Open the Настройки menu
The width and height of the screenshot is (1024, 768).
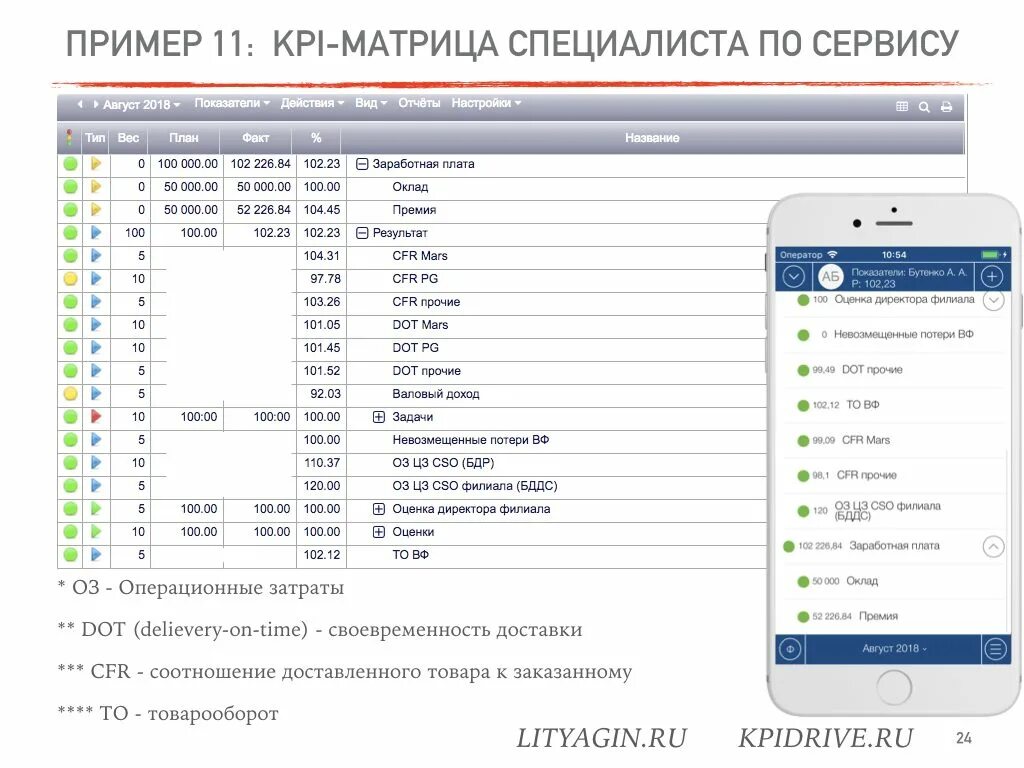point(480,103)
